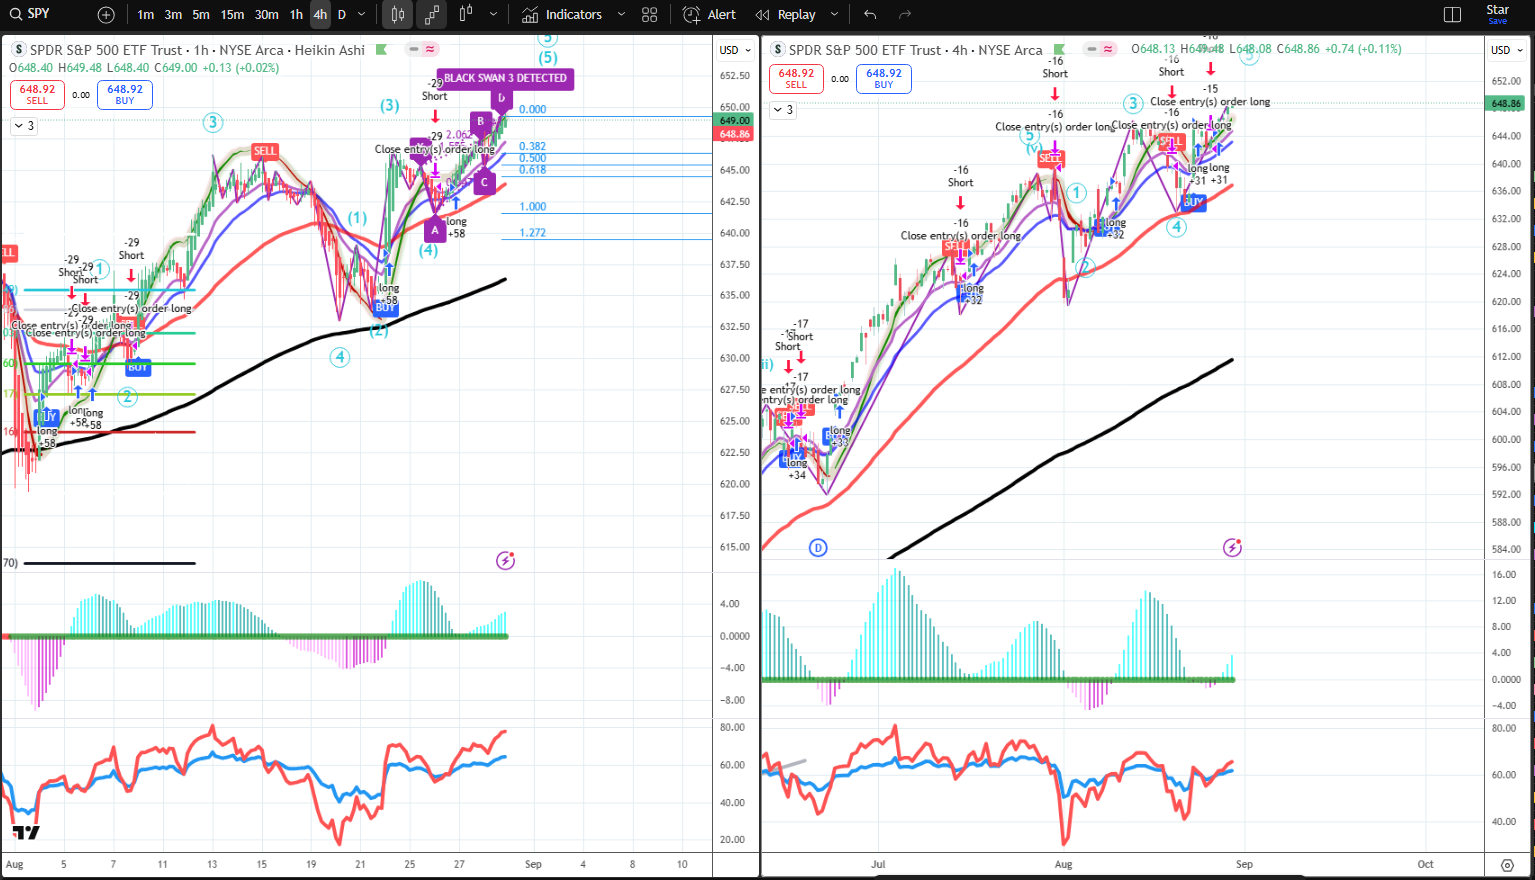
Task: Expand the Indicators favorites dropdown arrow
Action: (621, 15)
